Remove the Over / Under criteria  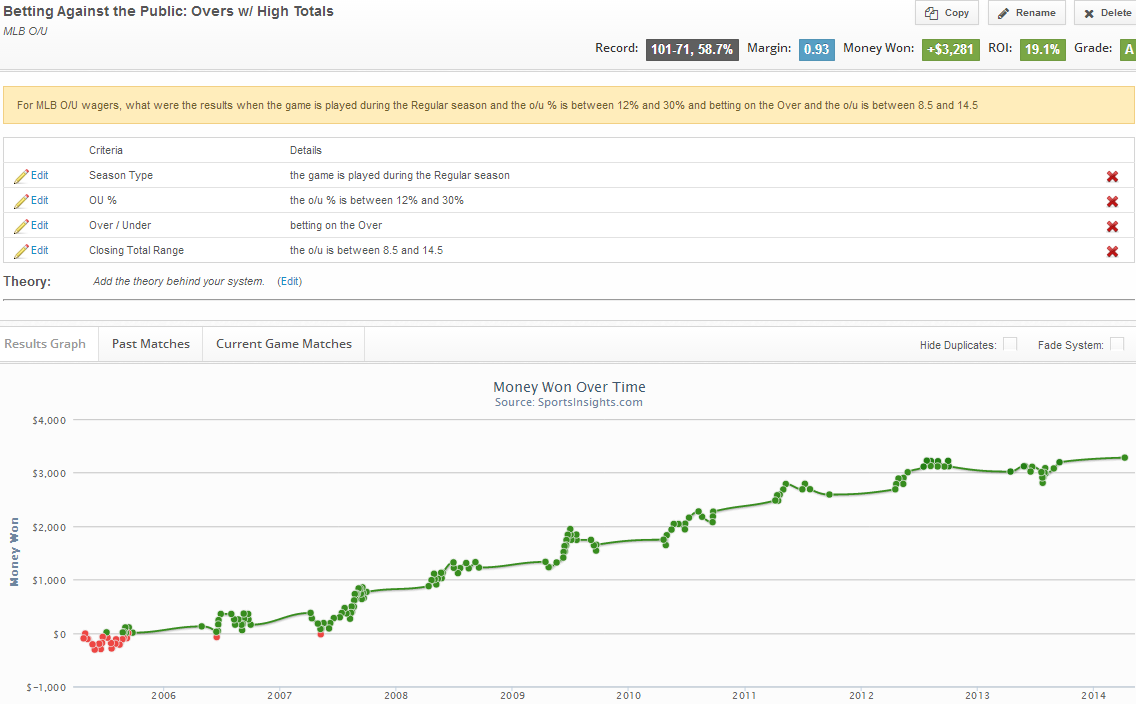1112,226
